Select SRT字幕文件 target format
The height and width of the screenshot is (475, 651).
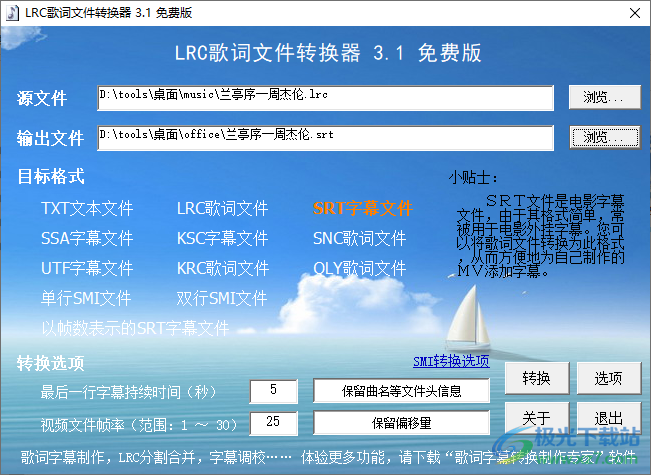point(362,208)
